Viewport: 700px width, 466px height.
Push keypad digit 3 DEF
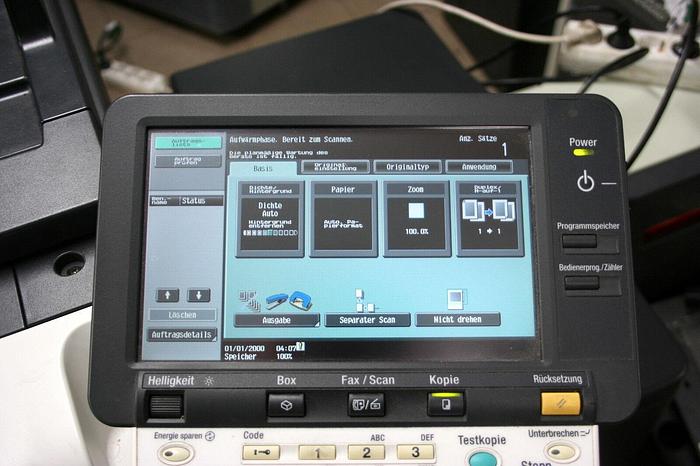point(415,452)
